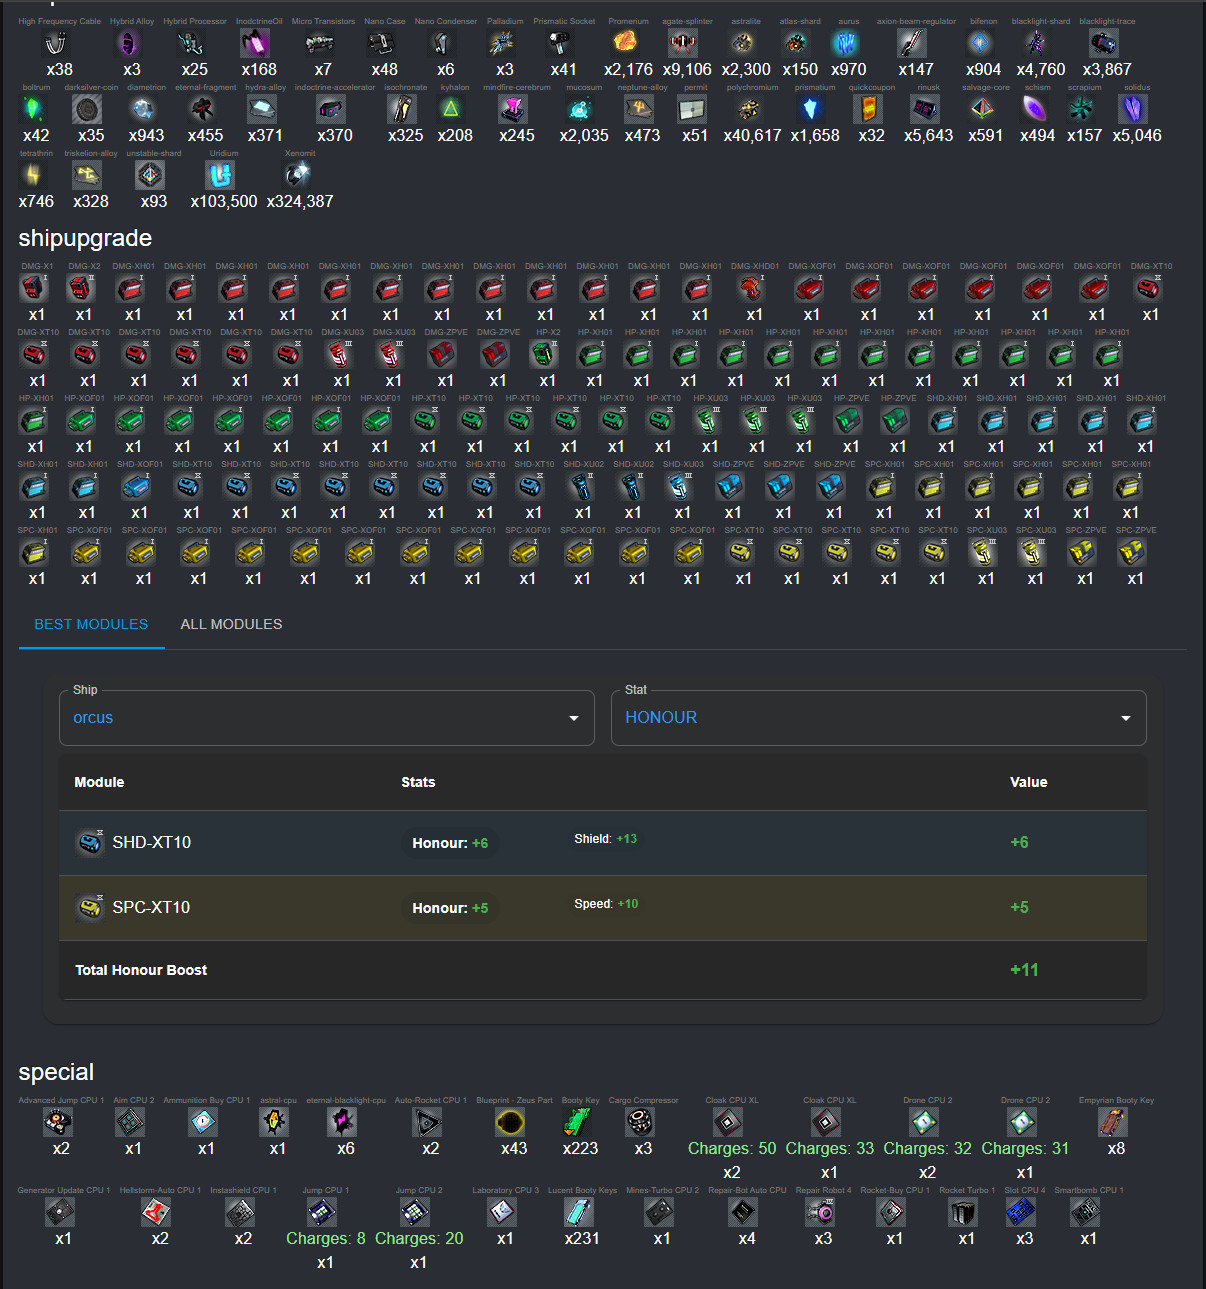Viewport: 1206px width, 1289px height.
Task: Click the SPC-XT10 module row
Action: [x=603, y=908]
